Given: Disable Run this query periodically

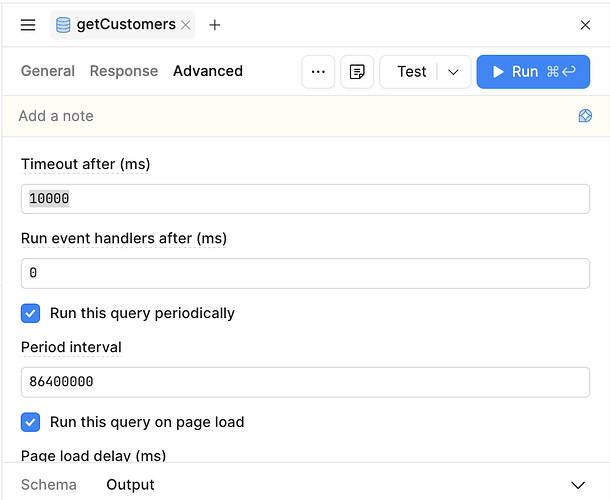Looking at the screenshot, I should coord(30,313).
